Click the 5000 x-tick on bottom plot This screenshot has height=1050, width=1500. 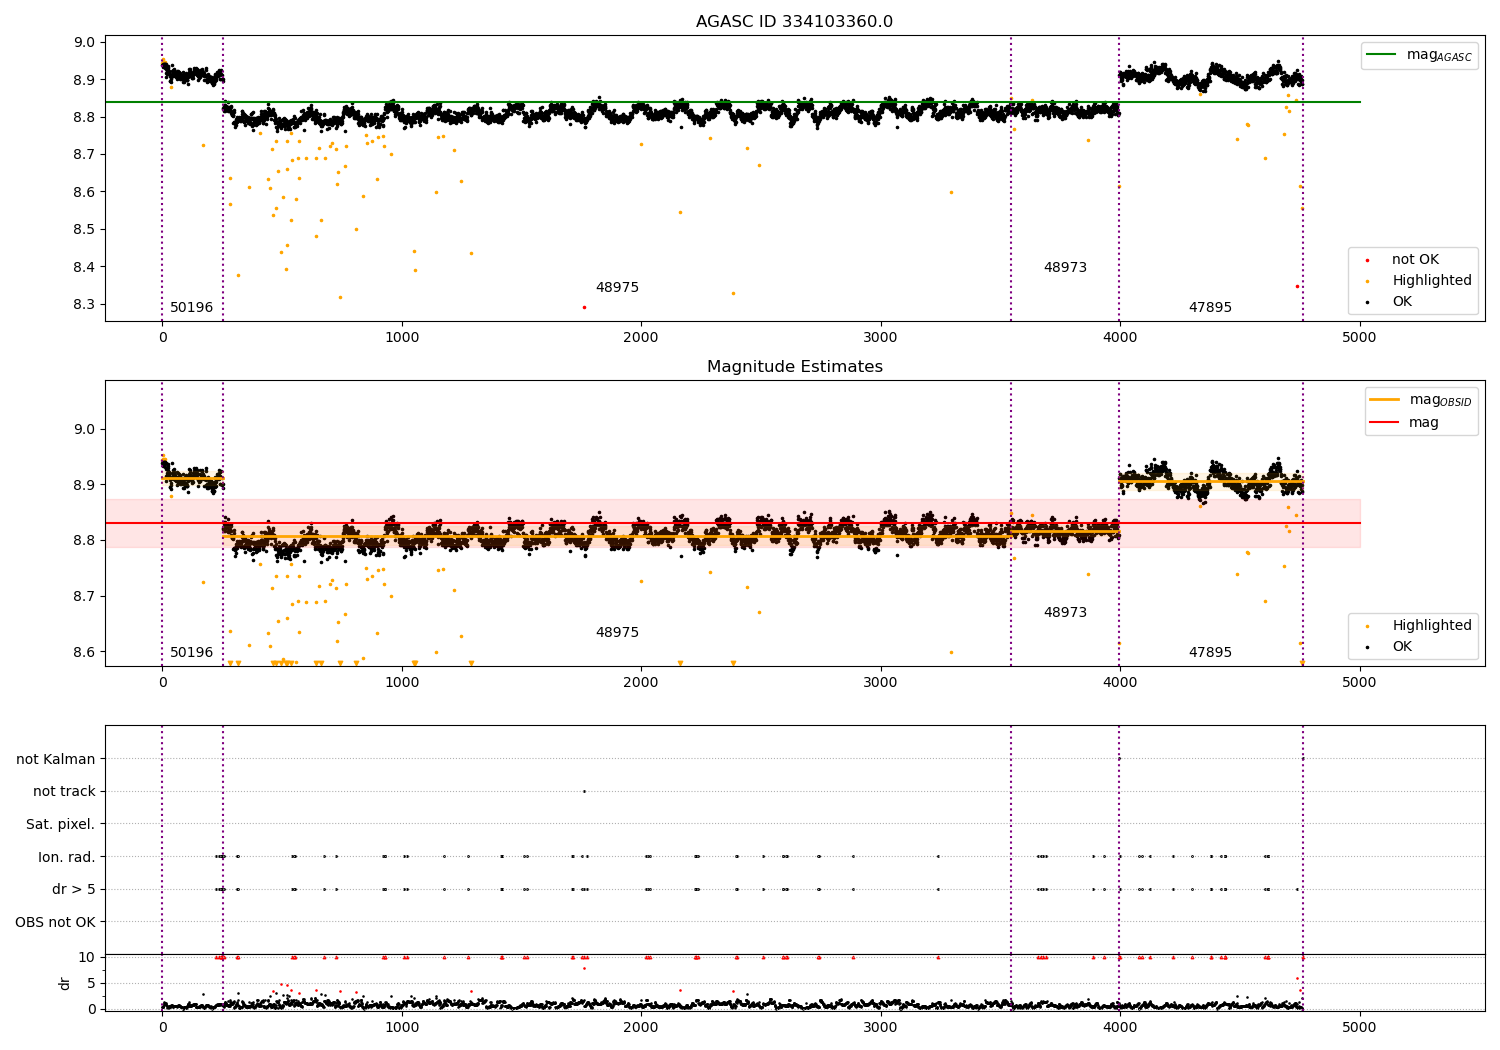(1359, 1027)
